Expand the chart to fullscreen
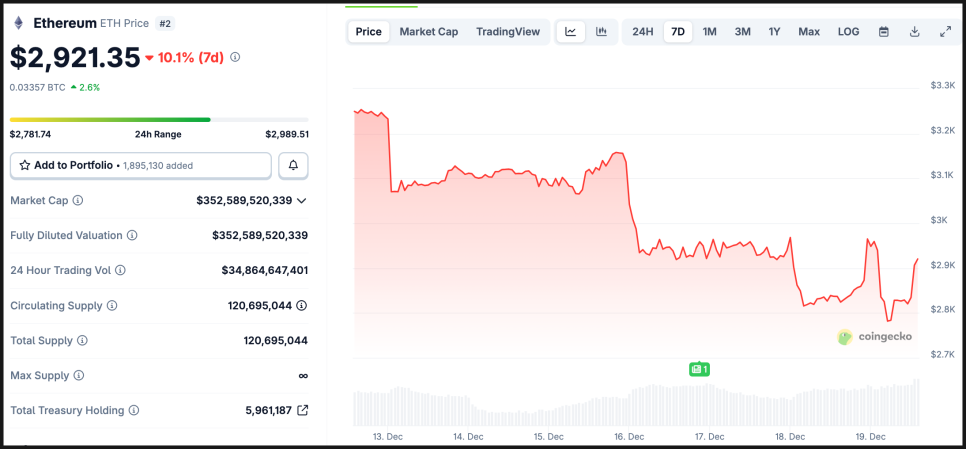This screenshot has height=449, width=966. (945, 32)
